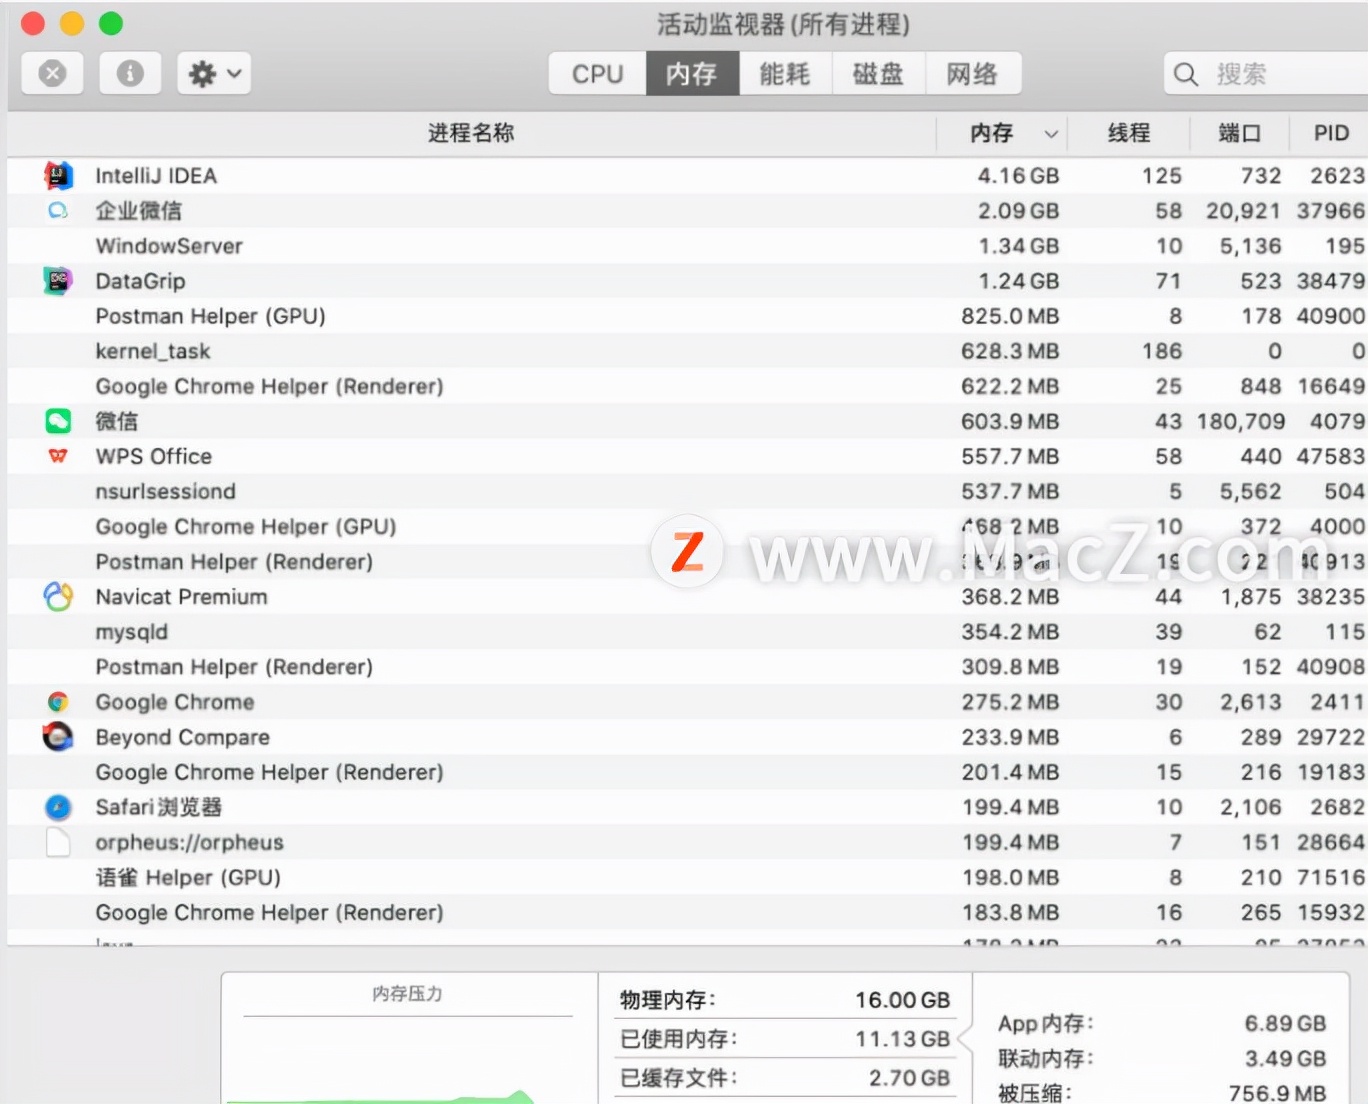Open the gear action menu
Viewport: 1368px width, 1104px height.
[x=213, y=72]
